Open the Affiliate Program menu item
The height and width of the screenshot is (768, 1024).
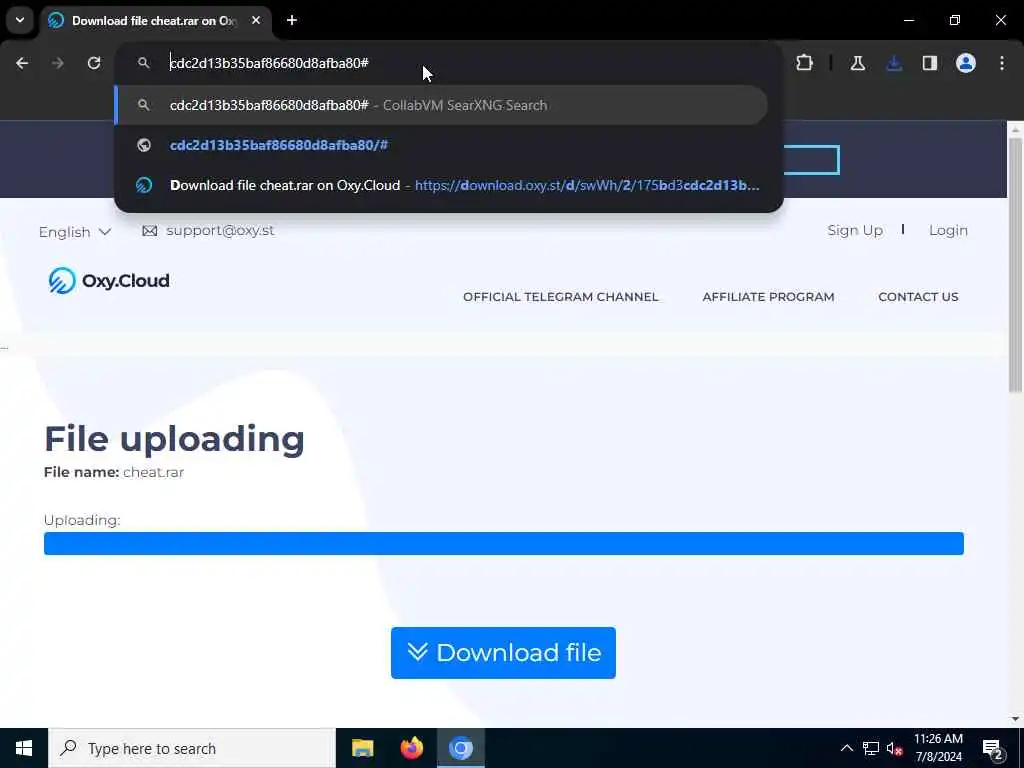(768, 297)
